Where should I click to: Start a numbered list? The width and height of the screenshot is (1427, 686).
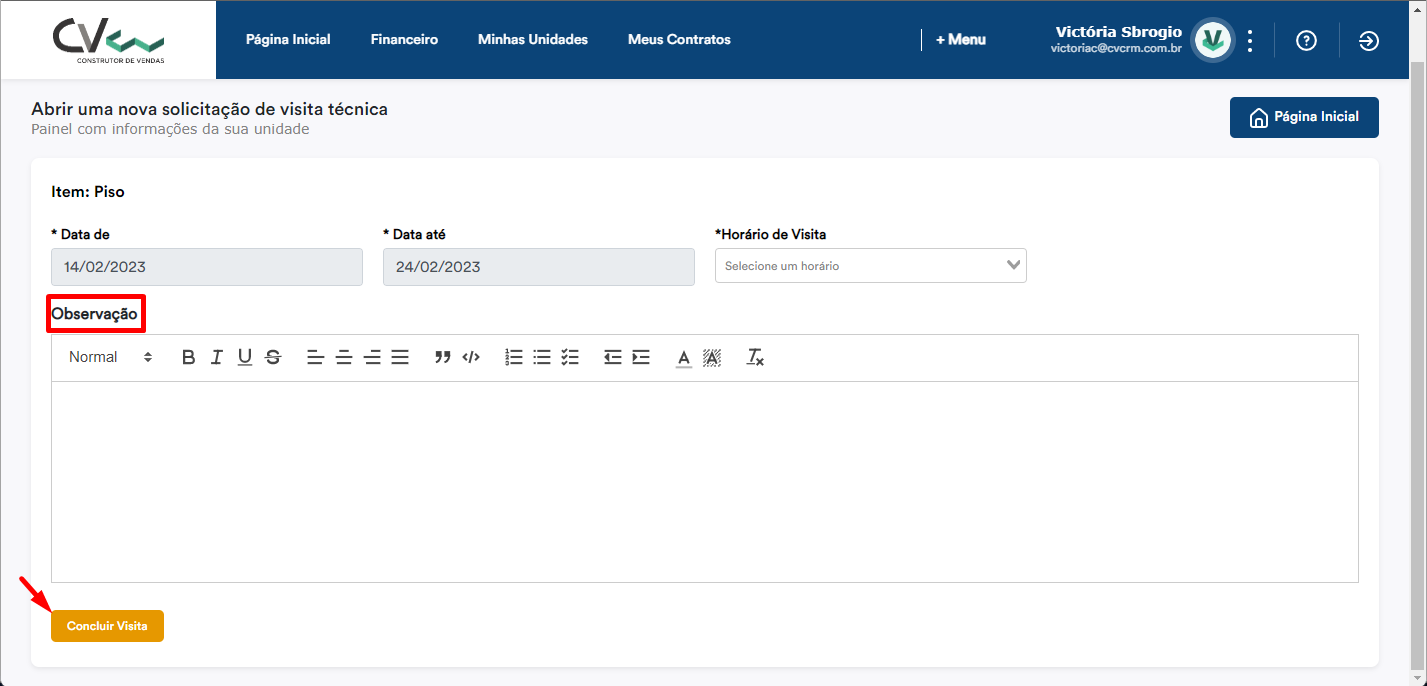point(514,357)
